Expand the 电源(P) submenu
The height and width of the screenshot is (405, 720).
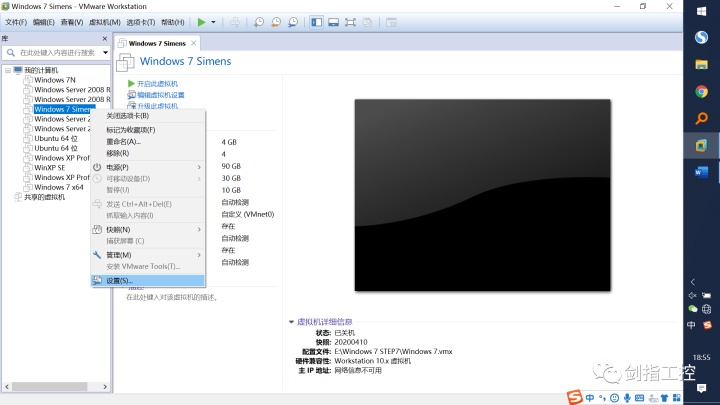(148, 167)
